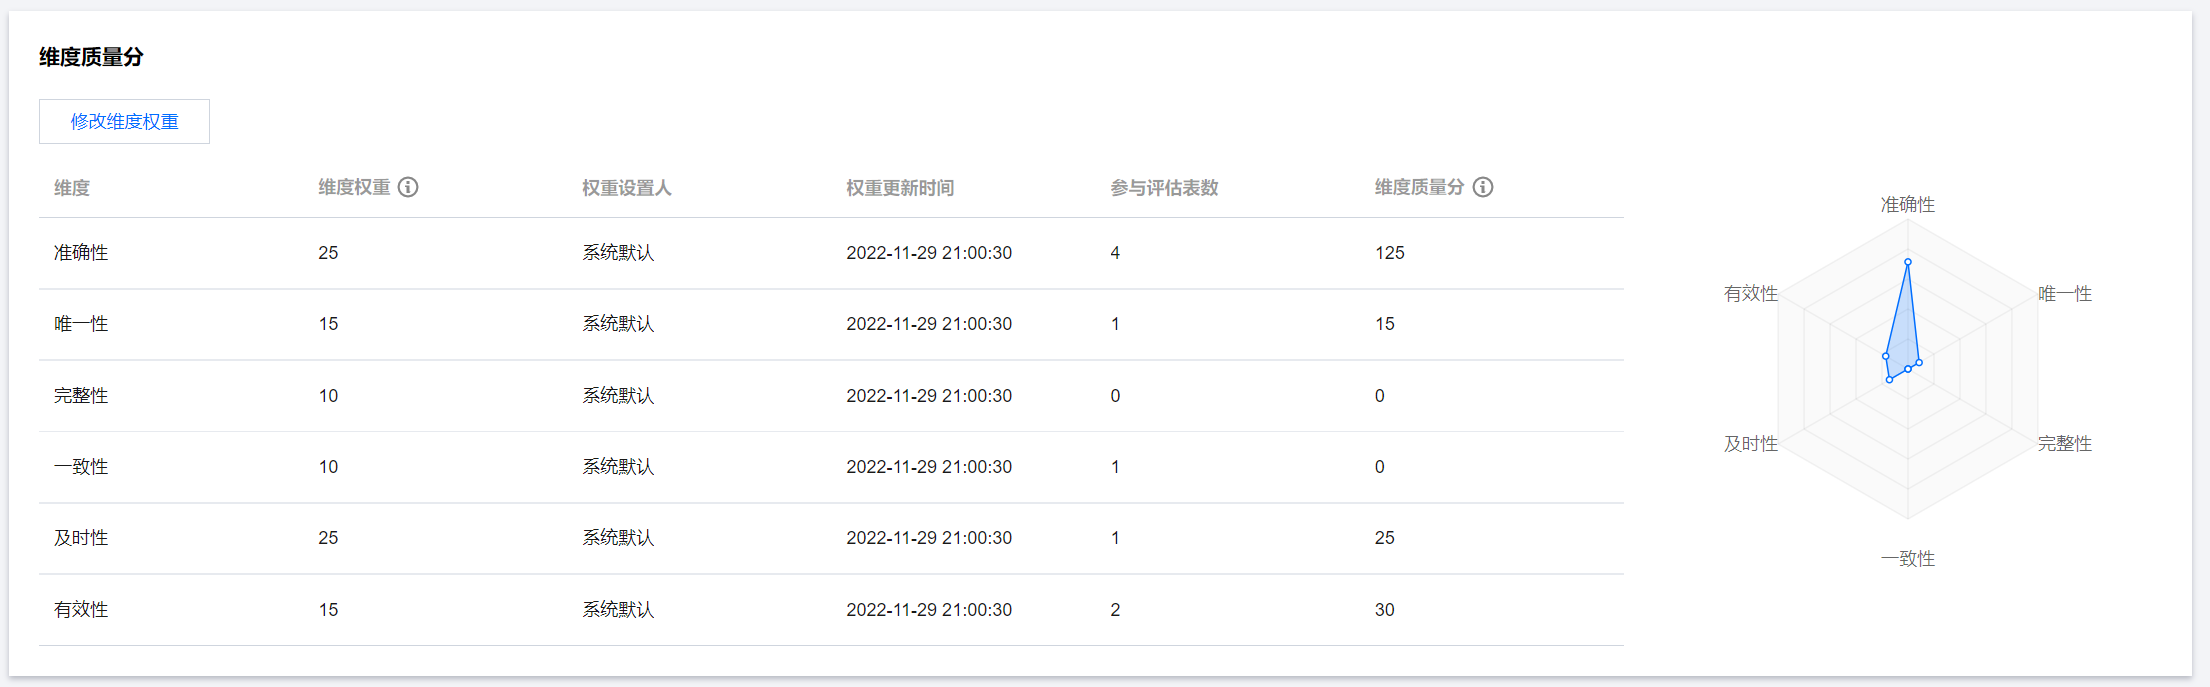Click the 一致性 label on radar chart
The width and height of the screenshot is (2210, 687).
point(1907,559)
